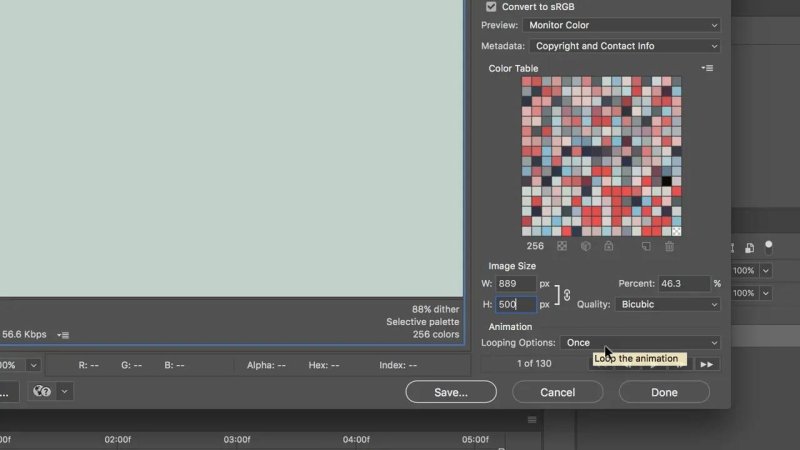The image size is (800, 450).
Task: Click the '88% dither' info text
Action: [x=435, y=309]
